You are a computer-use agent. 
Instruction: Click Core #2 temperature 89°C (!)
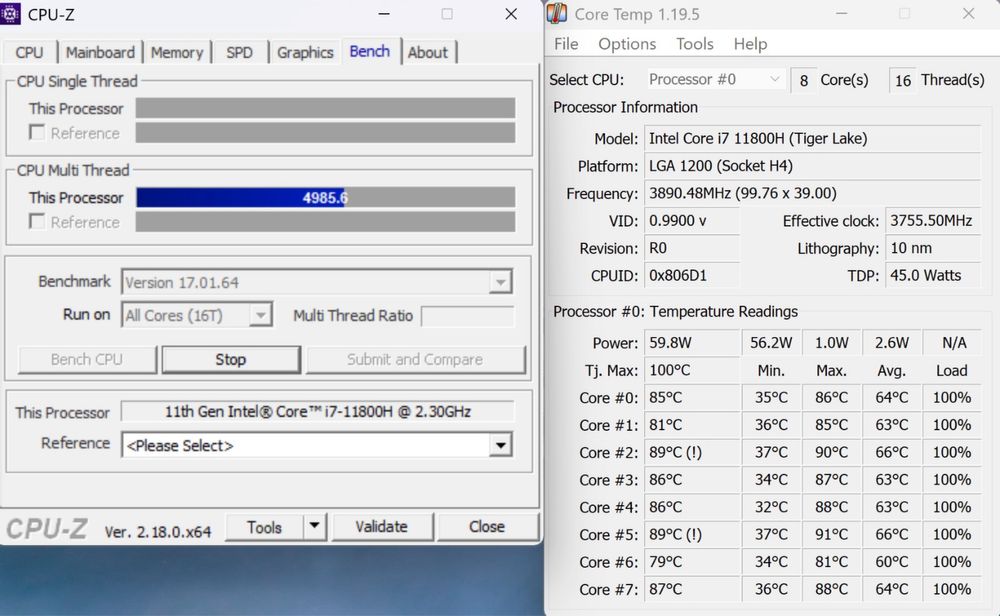point(692,452)
